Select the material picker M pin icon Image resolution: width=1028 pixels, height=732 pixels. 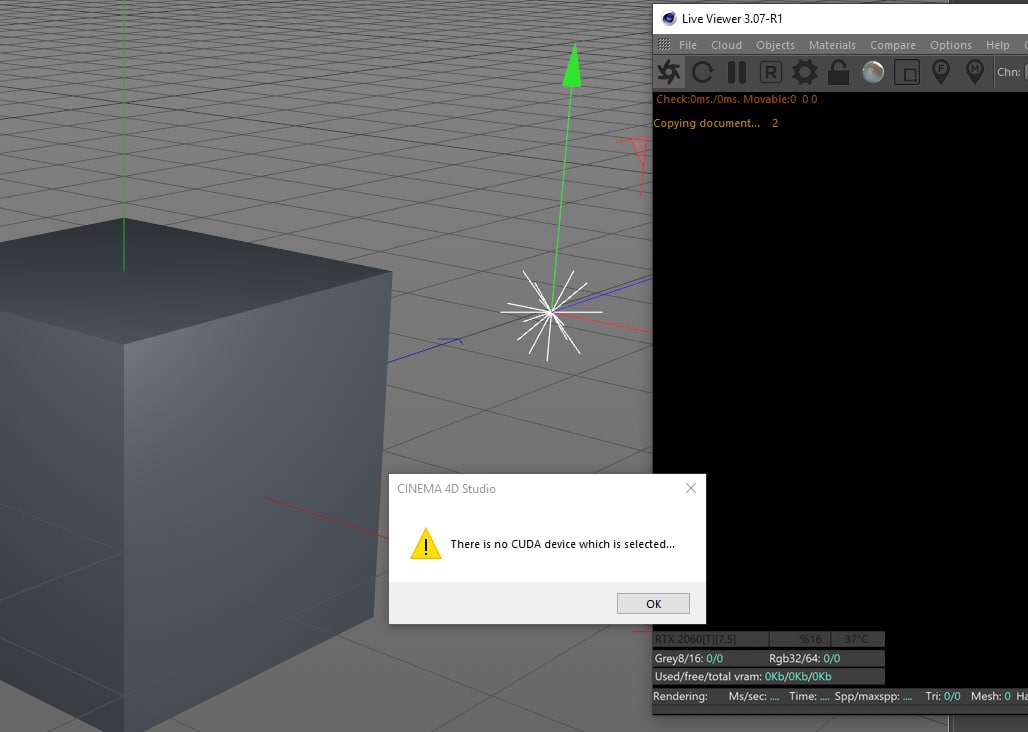click(x=975, y=71)
